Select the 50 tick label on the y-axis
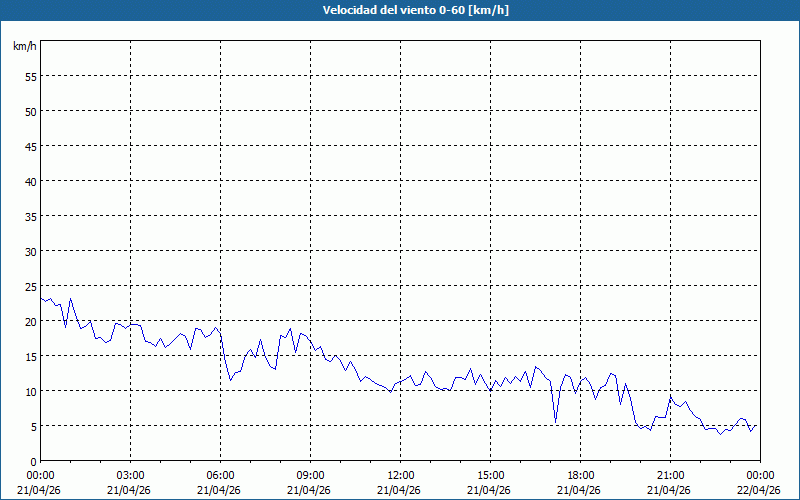 (x=30, y=111)
